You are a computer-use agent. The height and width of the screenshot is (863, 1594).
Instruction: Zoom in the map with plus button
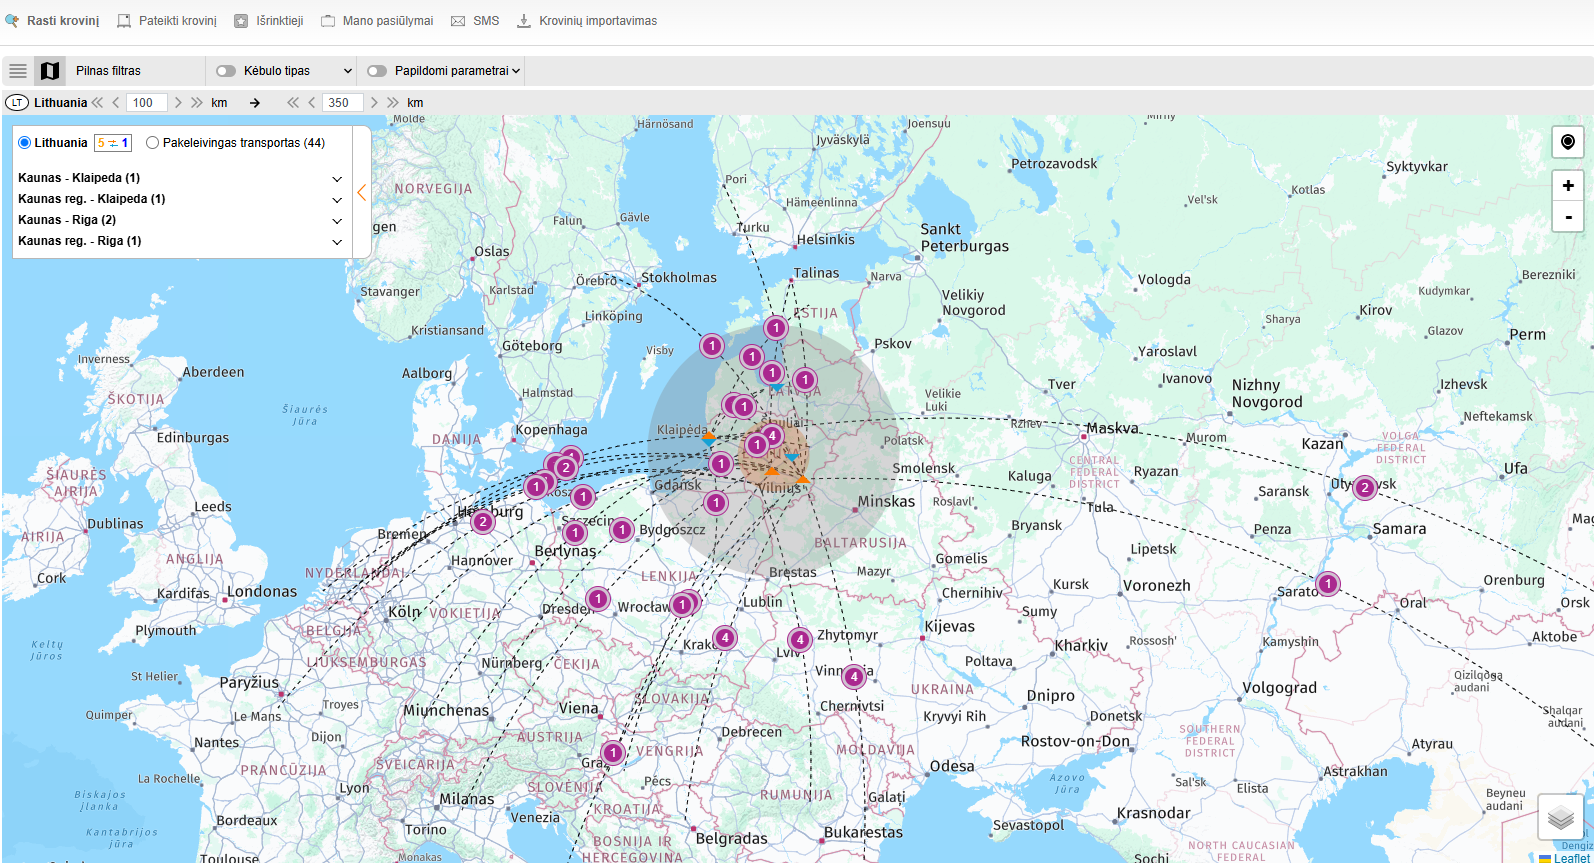click(1567, 186)
